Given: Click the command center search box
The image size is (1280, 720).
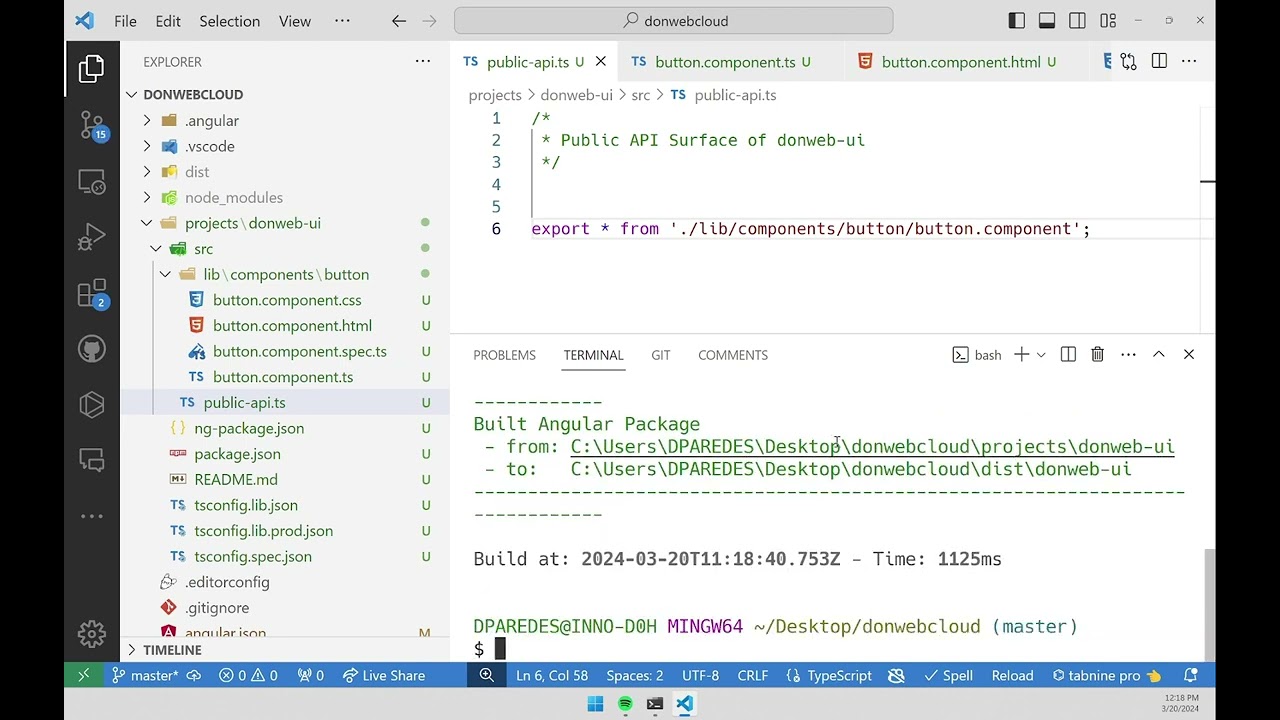Looking at the screenshot, I should (673, 21).
